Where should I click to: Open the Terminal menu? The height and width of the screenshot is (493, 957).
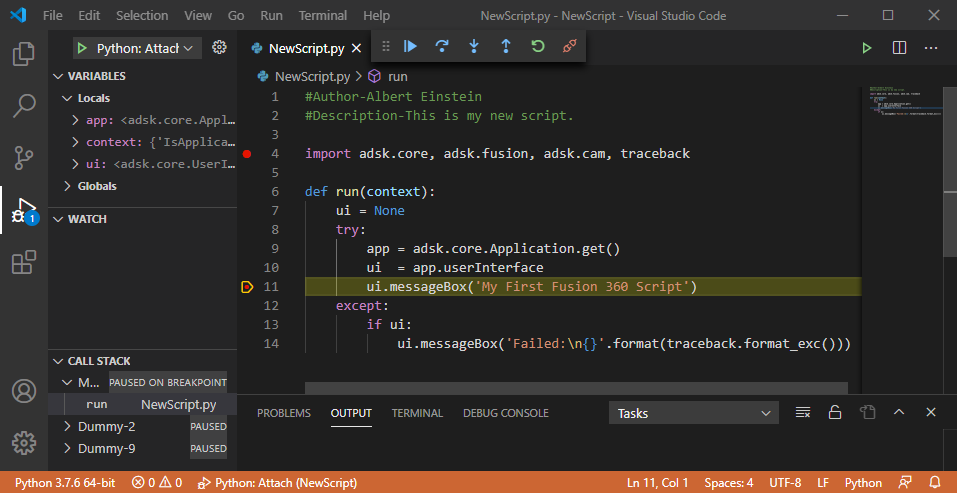323,15
